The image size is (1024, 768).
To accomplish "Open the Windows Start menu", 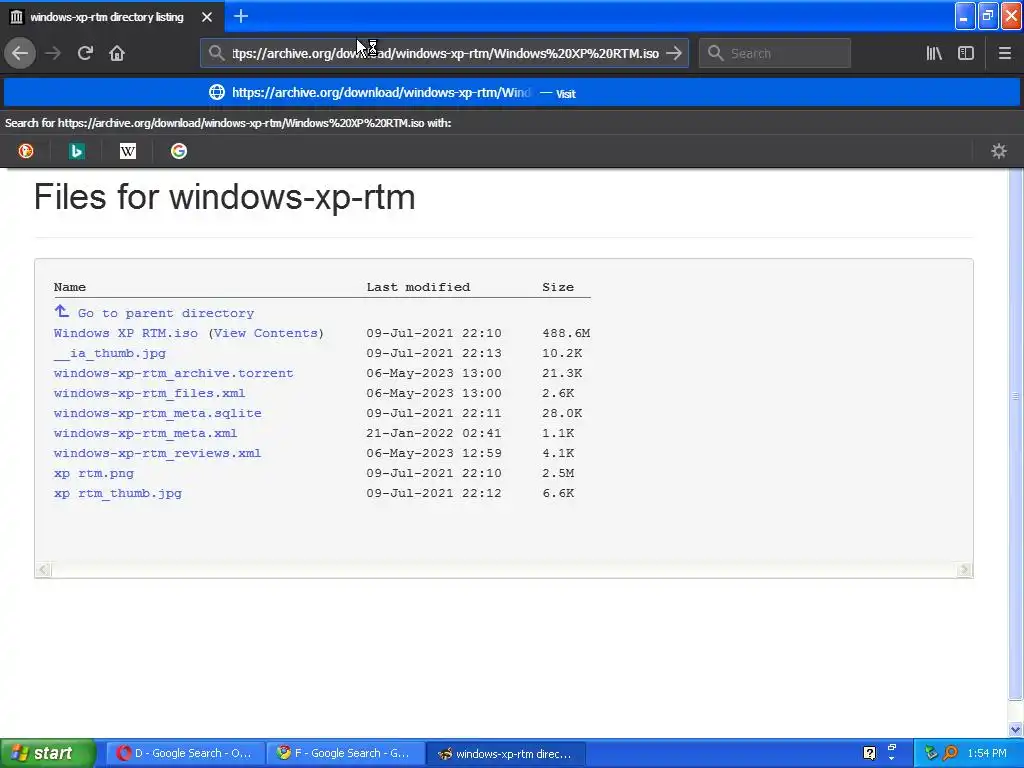I will 48,753.
